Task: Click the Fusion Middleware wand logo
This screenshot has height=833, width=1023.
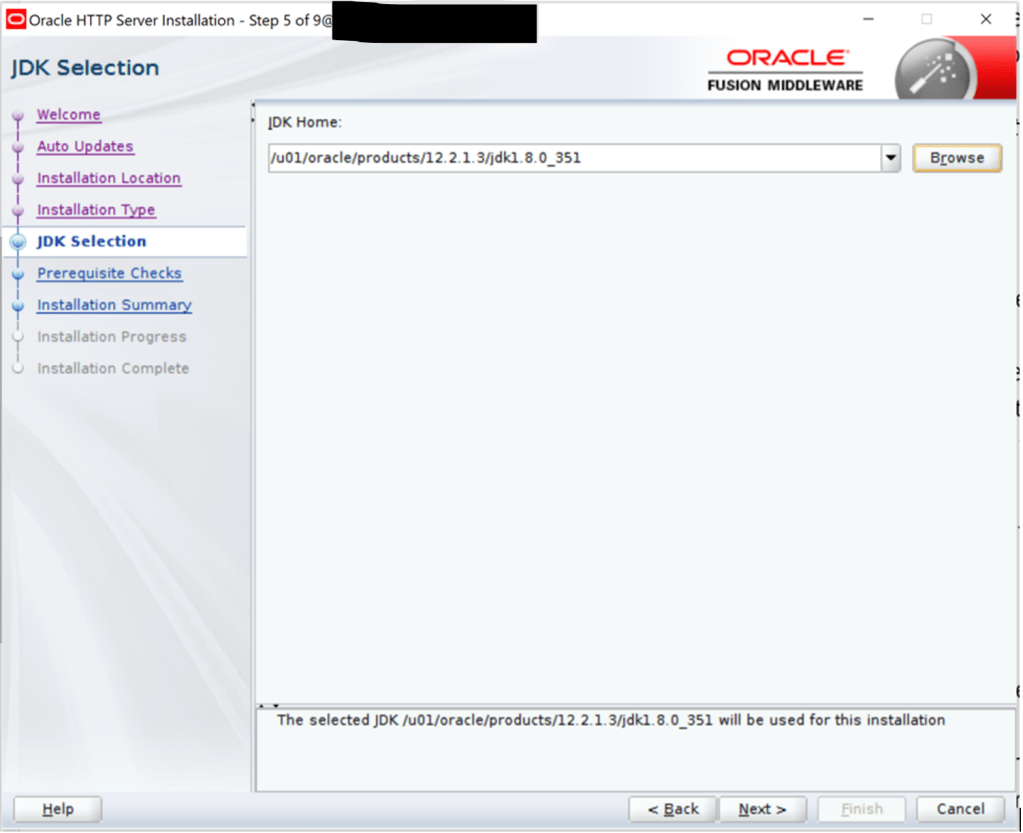Action: click(938, 70)
